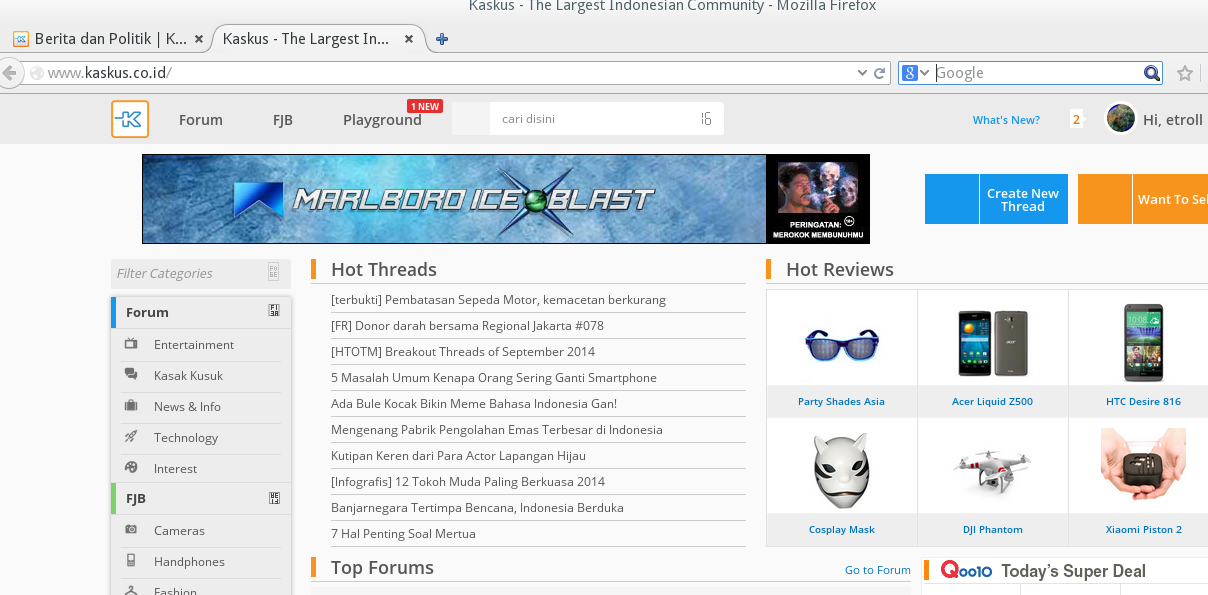Open 7 Hal Penting Soal Mertua thread
The width and height of the screenshot is (1208, 595).
[x=403, y=533]
